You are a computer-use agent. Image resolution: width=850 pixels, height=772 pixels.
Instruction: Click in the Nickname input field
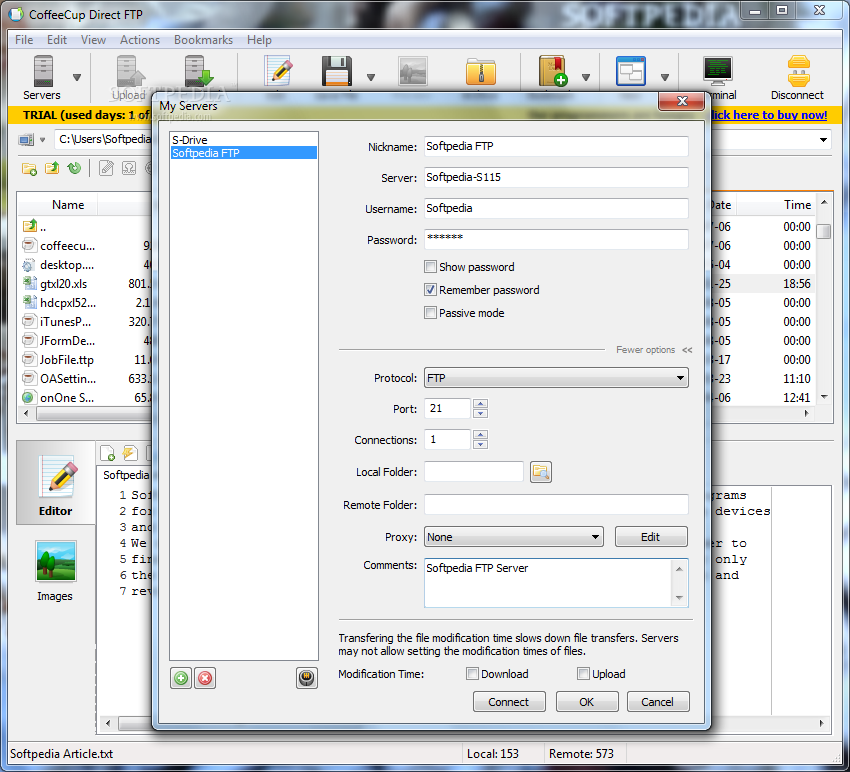[556, 146]
